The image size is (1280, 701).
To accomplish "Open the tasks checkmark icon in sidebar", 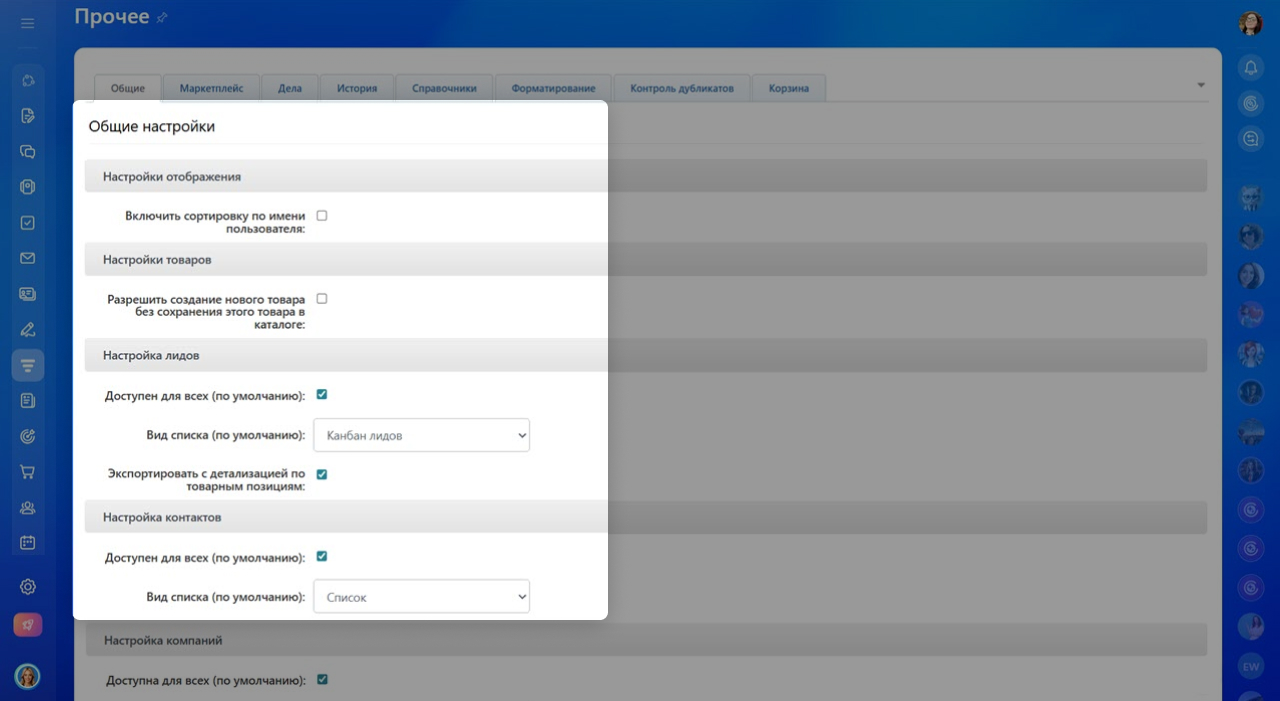I will click(x=28, y=223).
